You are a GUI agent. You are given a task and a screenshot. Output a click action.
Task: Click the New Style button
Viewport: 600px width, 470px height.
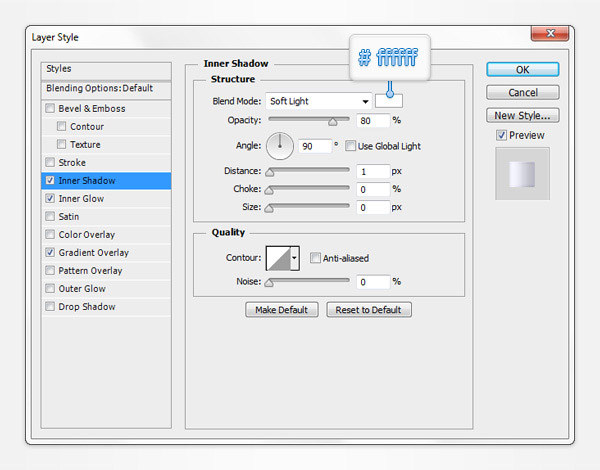tap(523, 116)
